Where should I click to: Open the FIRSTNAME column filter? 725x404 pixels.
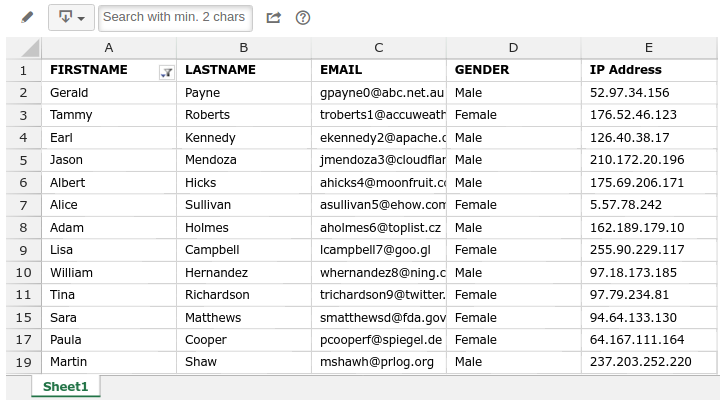coord(166,73)
